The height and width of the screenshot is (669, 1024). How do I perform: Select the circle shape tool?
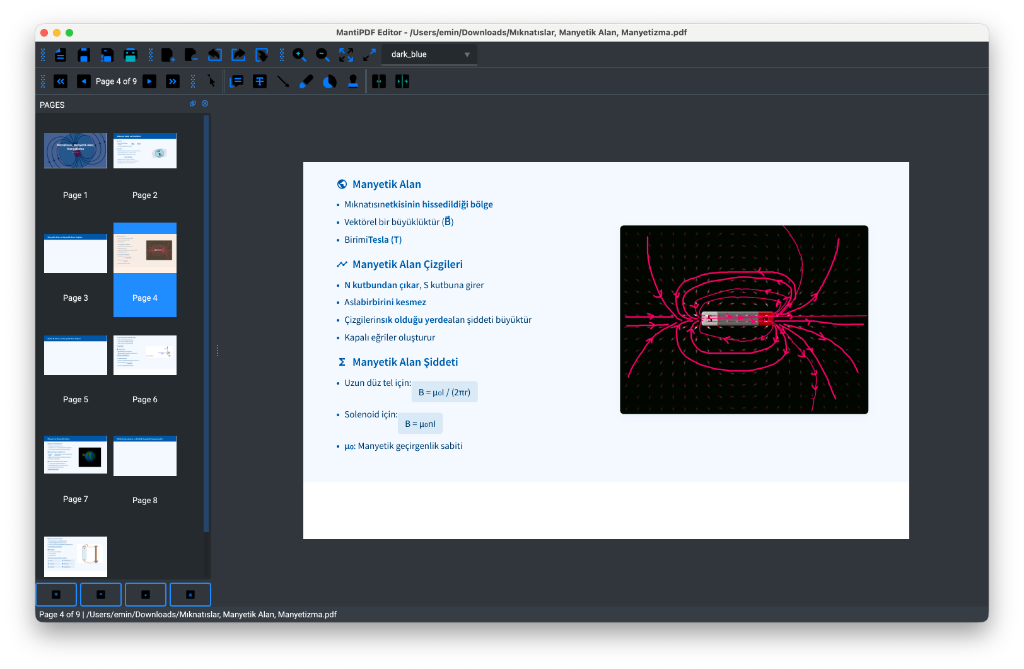coord(328,81)
